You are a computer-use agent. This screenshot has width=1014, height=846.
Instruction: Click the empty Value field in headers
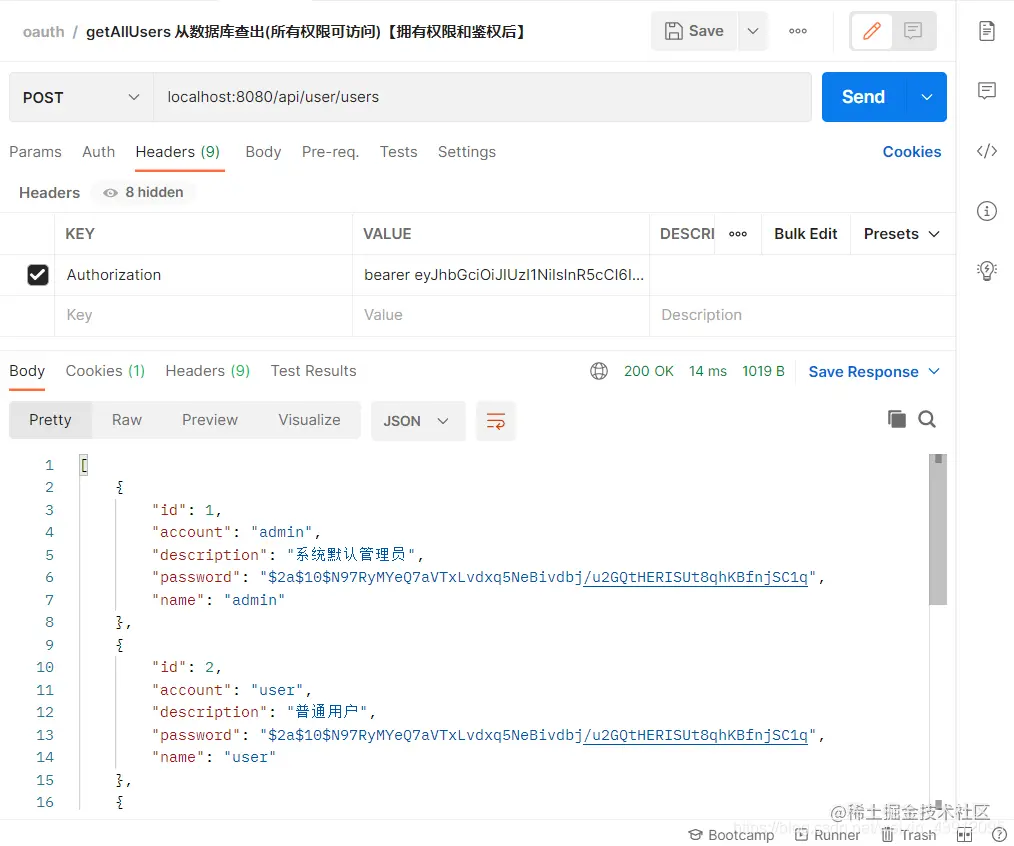point(501,315)
